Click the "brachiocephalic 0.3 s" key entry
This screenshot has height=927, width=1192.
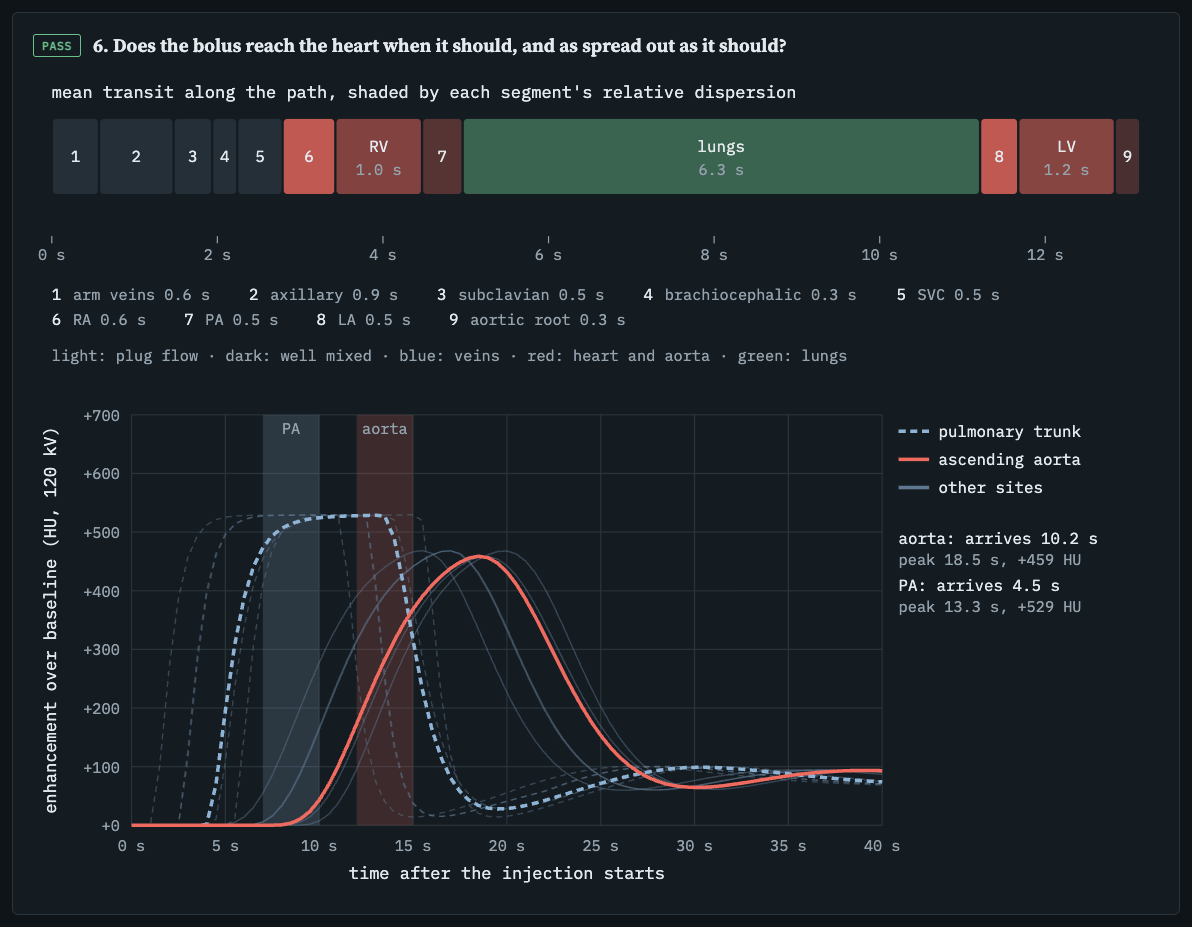tap(750, 295)
